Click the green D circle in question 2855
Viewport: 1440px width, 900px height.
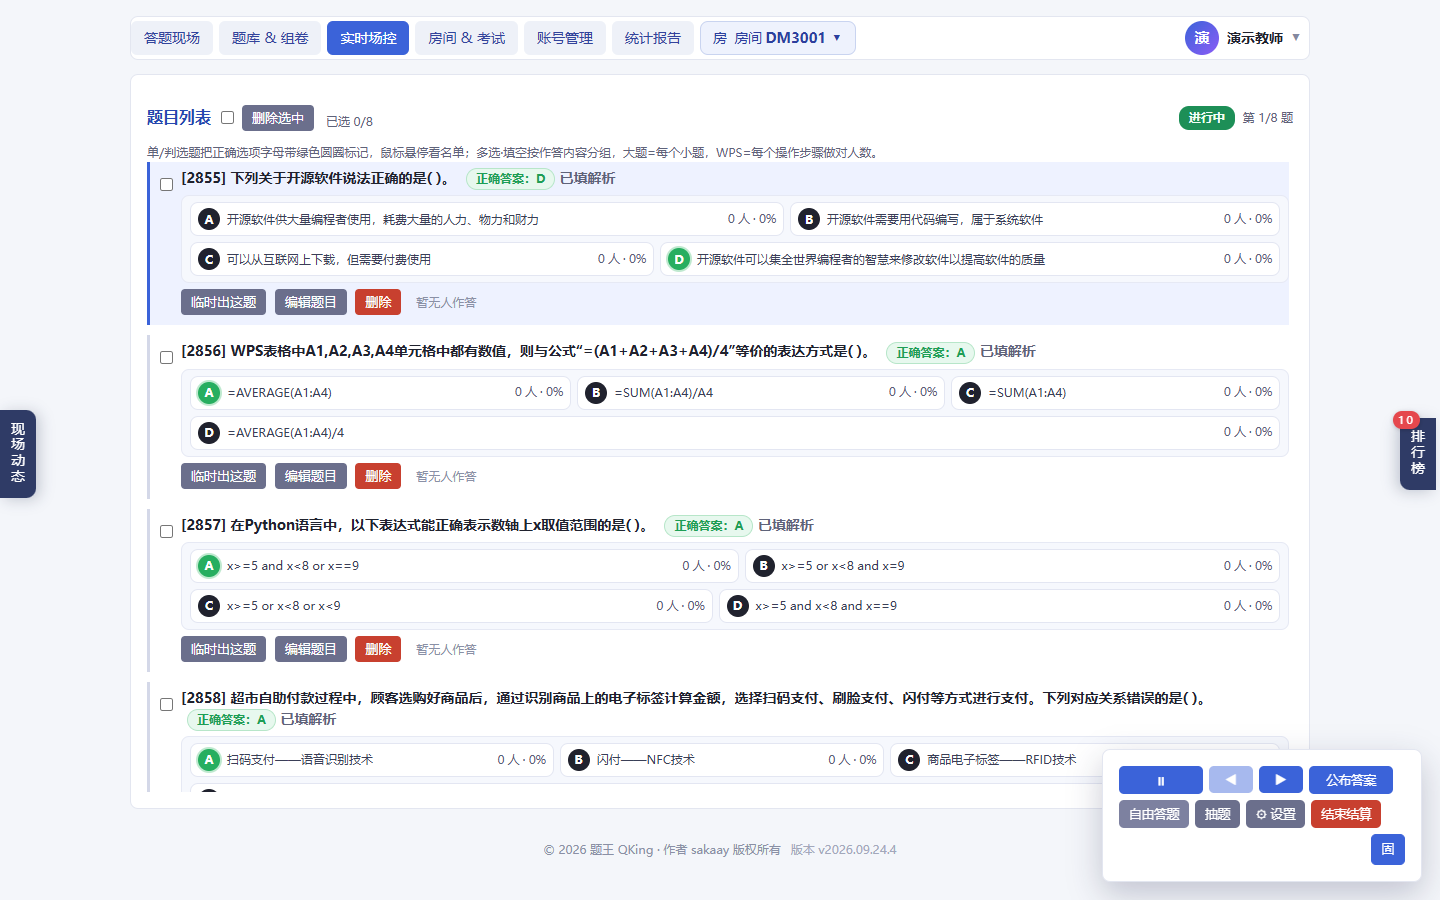point(679,259)
